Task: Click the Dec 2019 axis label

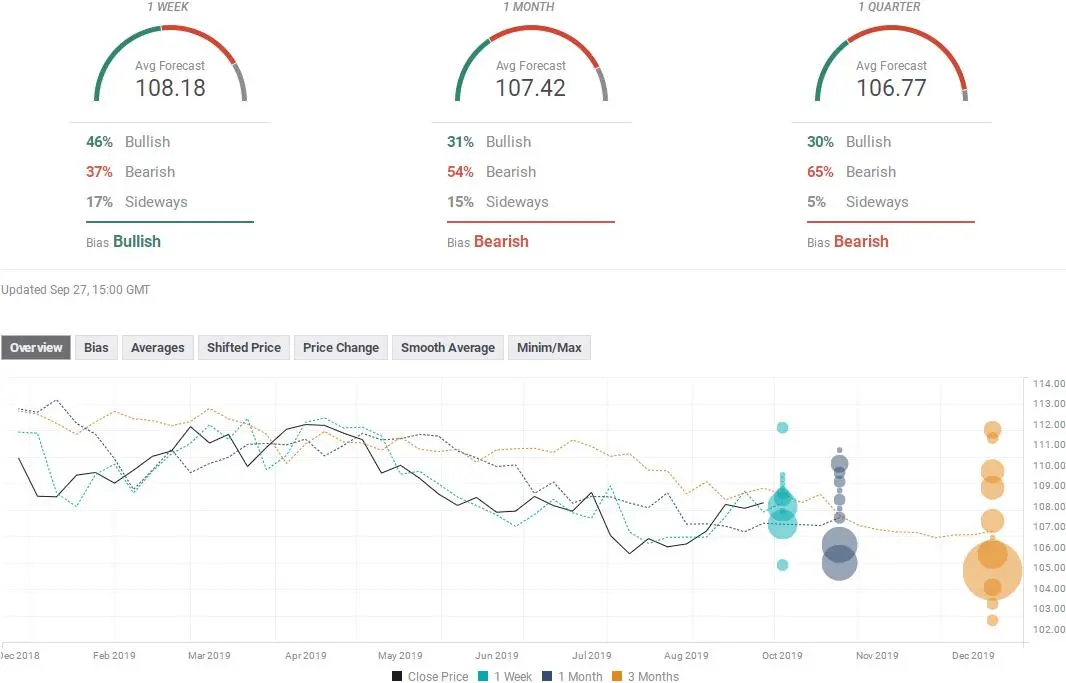Action: [x=973, y=655]
